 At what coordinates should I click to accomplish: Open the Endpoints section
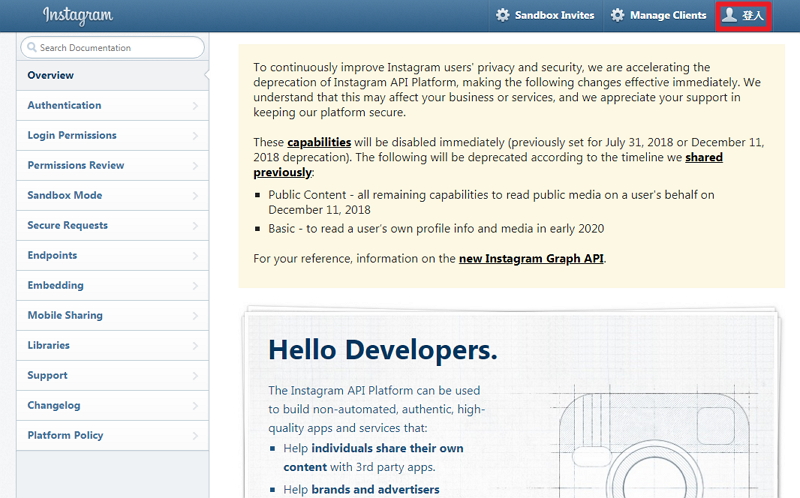click(112, 256)
